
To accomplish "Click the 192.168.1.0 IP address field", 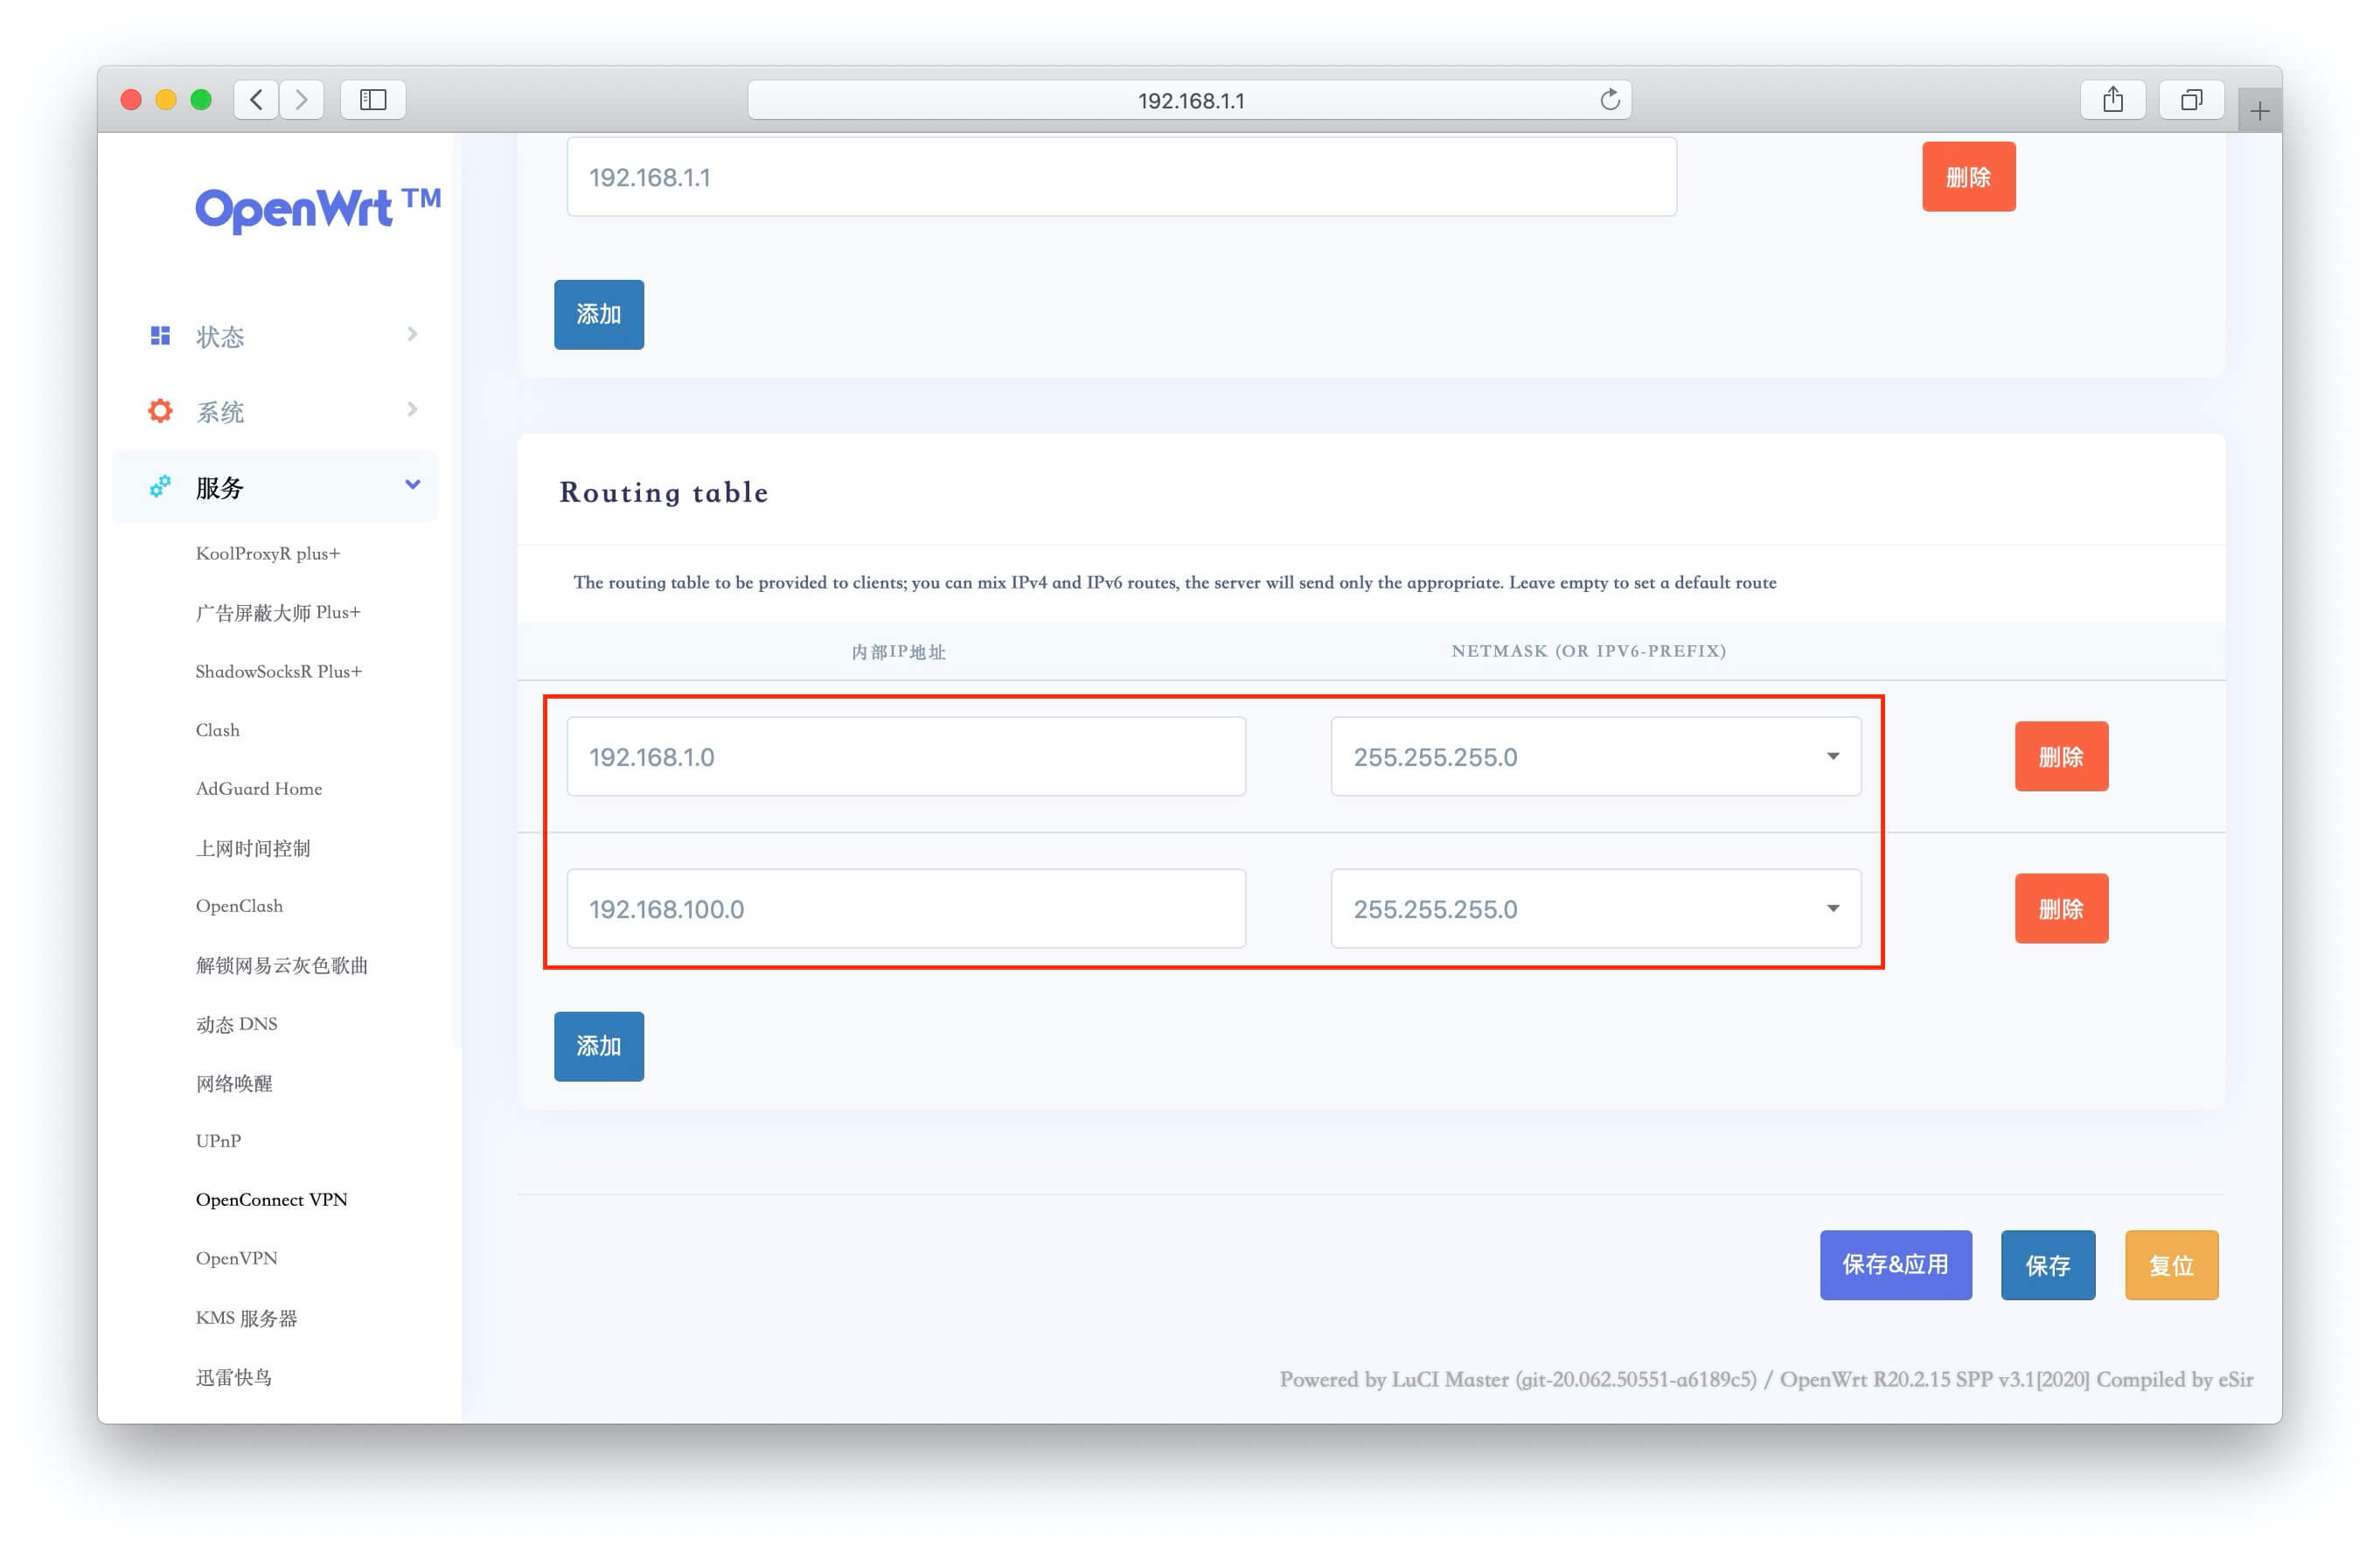I will [x=905, y=756].
